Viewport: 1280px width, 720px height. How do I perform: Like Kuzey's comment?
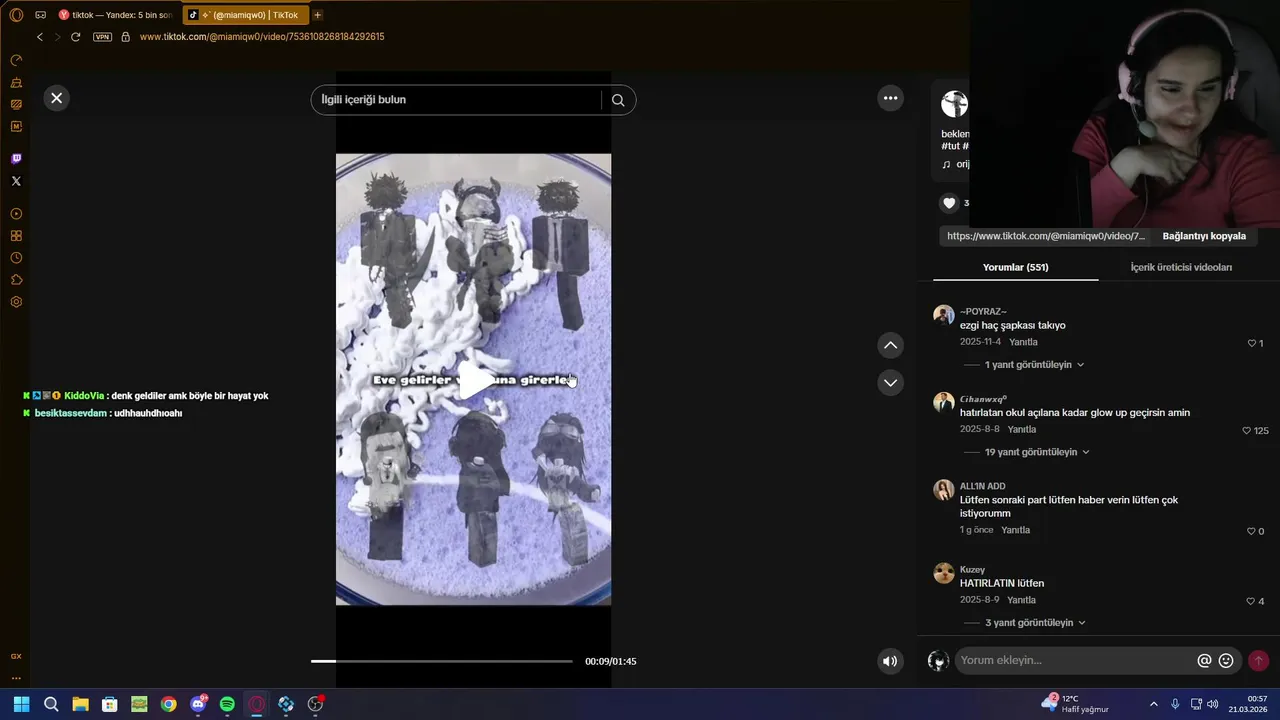point(1251,601)
